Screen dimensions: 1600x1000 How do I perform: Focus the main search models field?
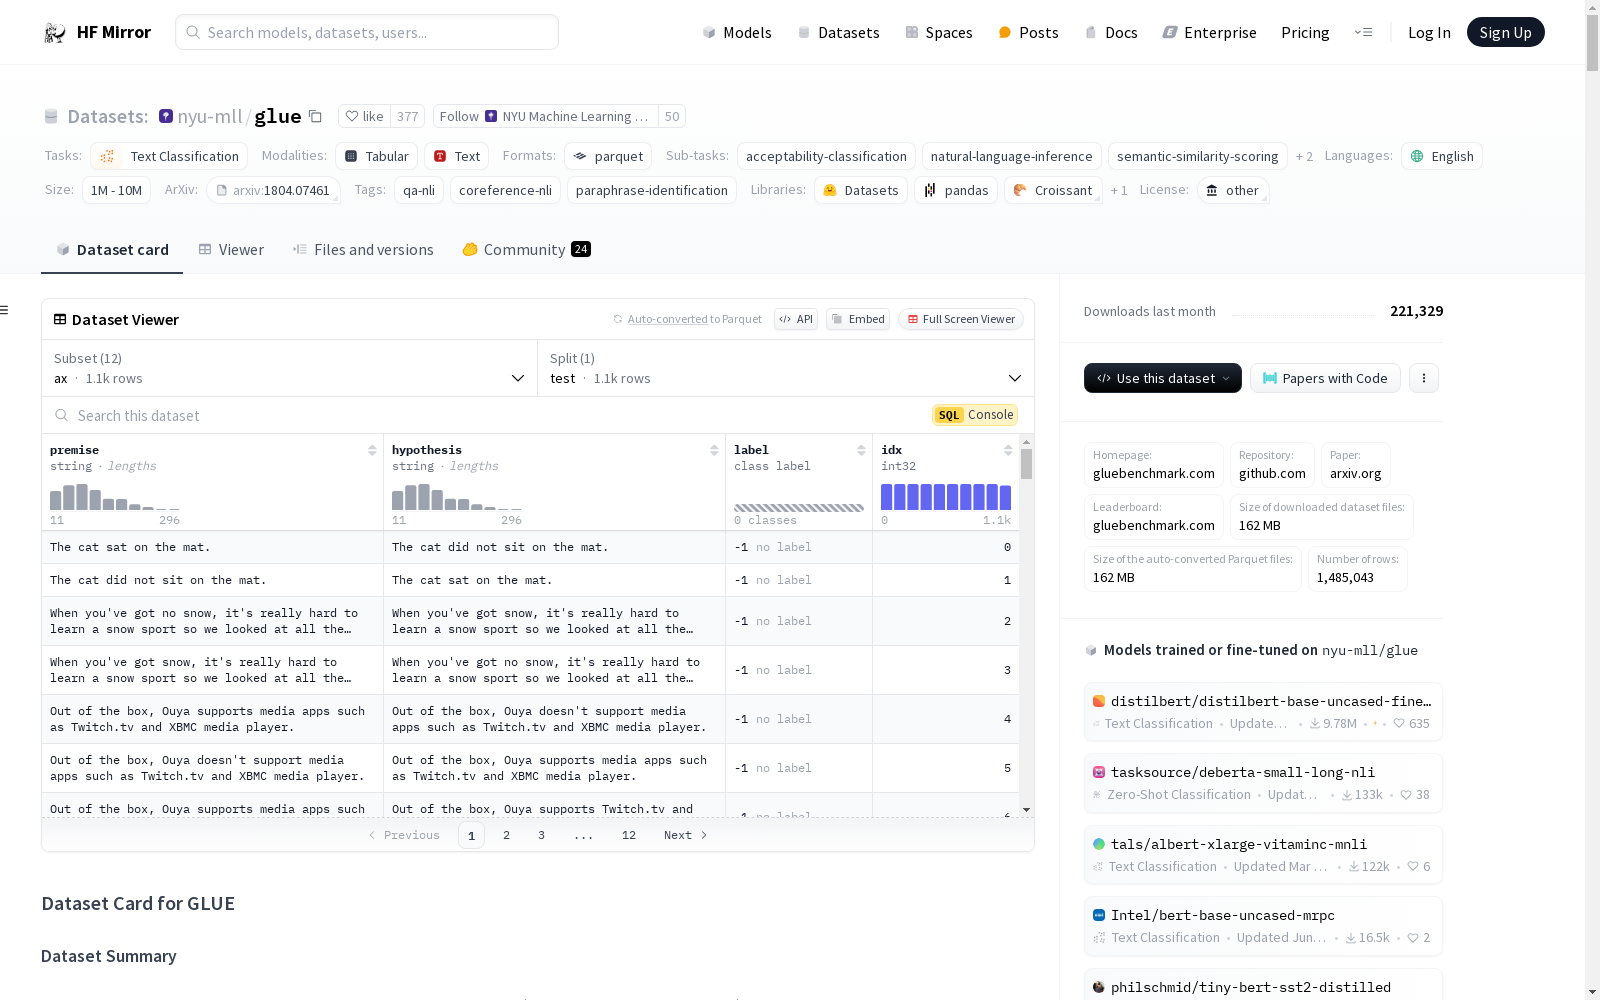367,32
